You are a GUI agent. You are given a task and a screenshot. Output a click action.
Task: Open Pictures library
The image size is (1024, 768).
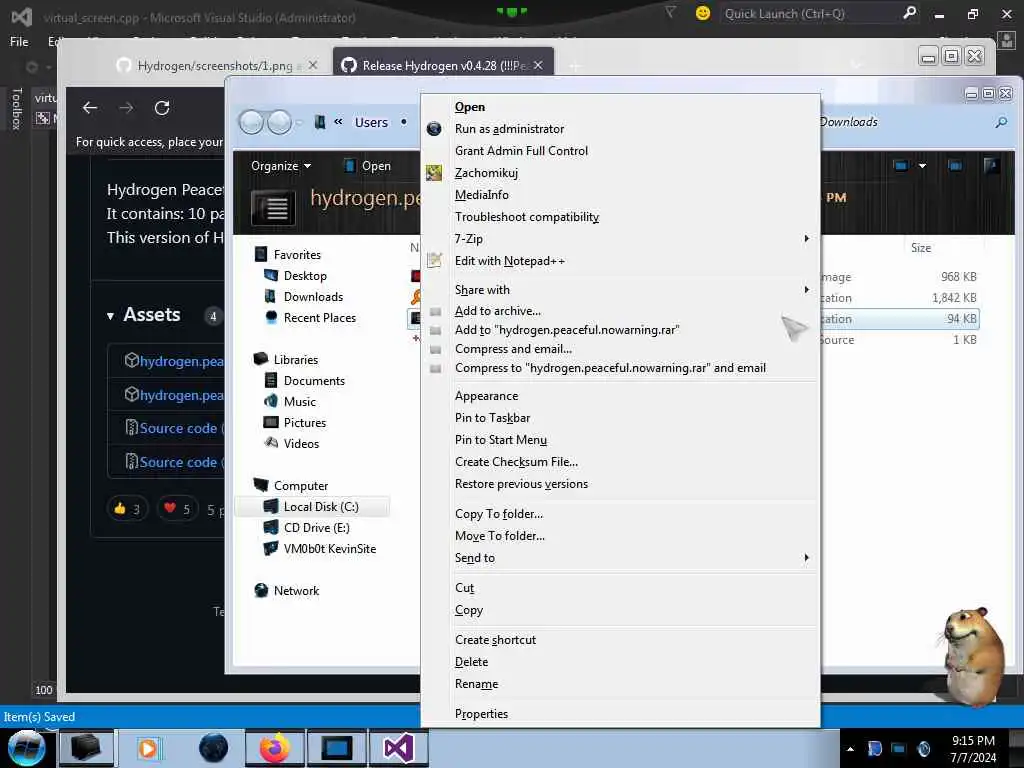point(304,423)
